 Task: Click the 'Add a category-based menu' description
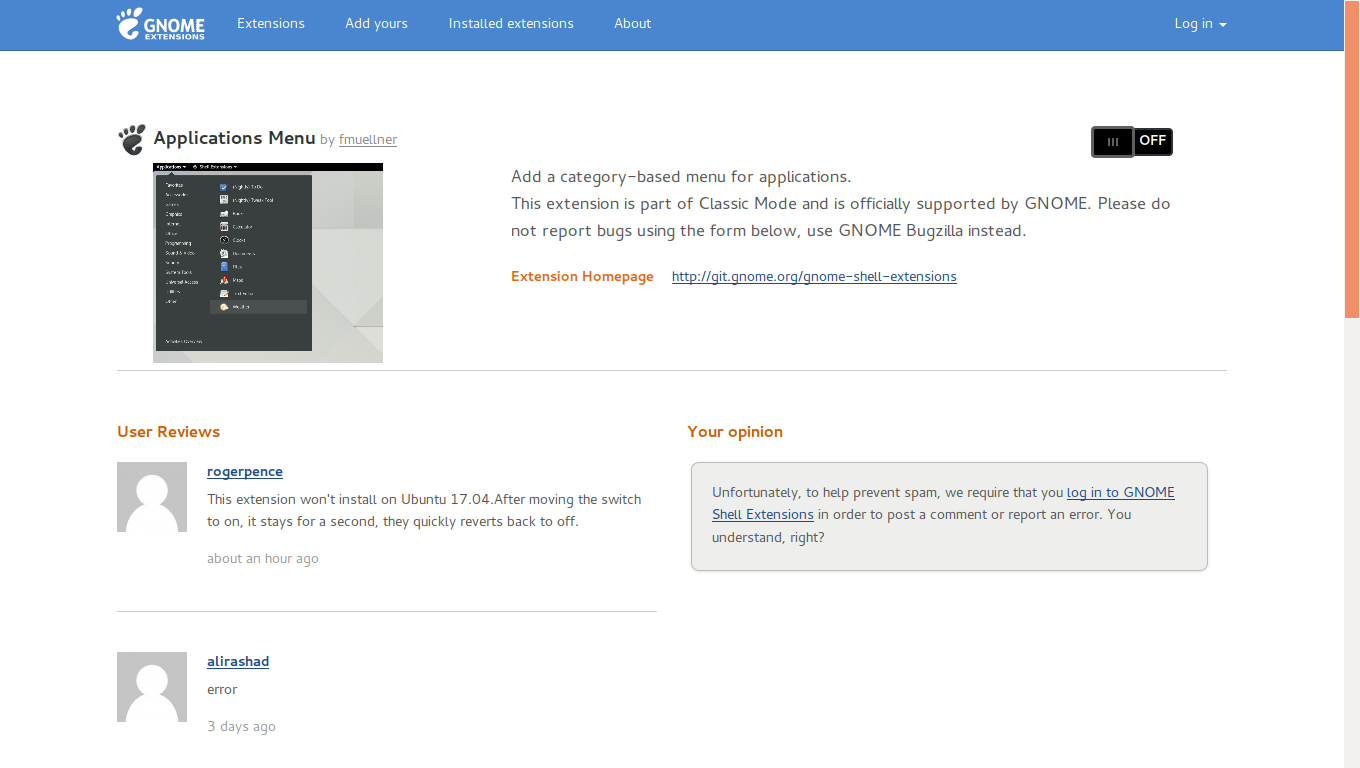(681, 177)
